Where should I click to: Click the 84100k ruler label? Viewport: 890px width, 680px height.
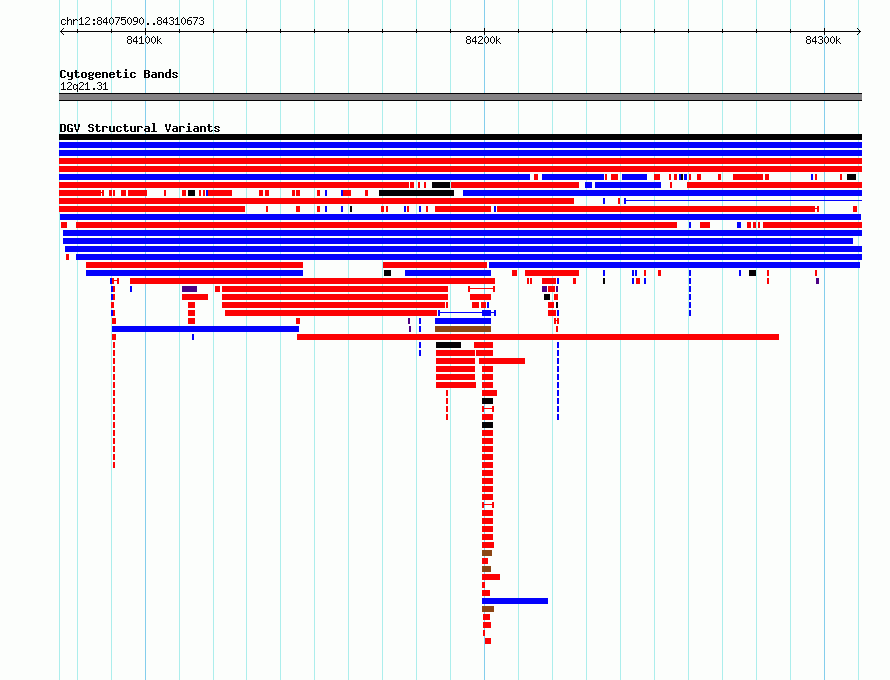tap(144, 40)
